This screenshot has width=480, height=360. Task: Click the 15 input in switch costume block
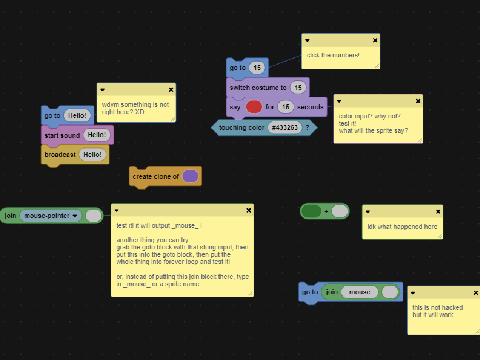point(298,87)
